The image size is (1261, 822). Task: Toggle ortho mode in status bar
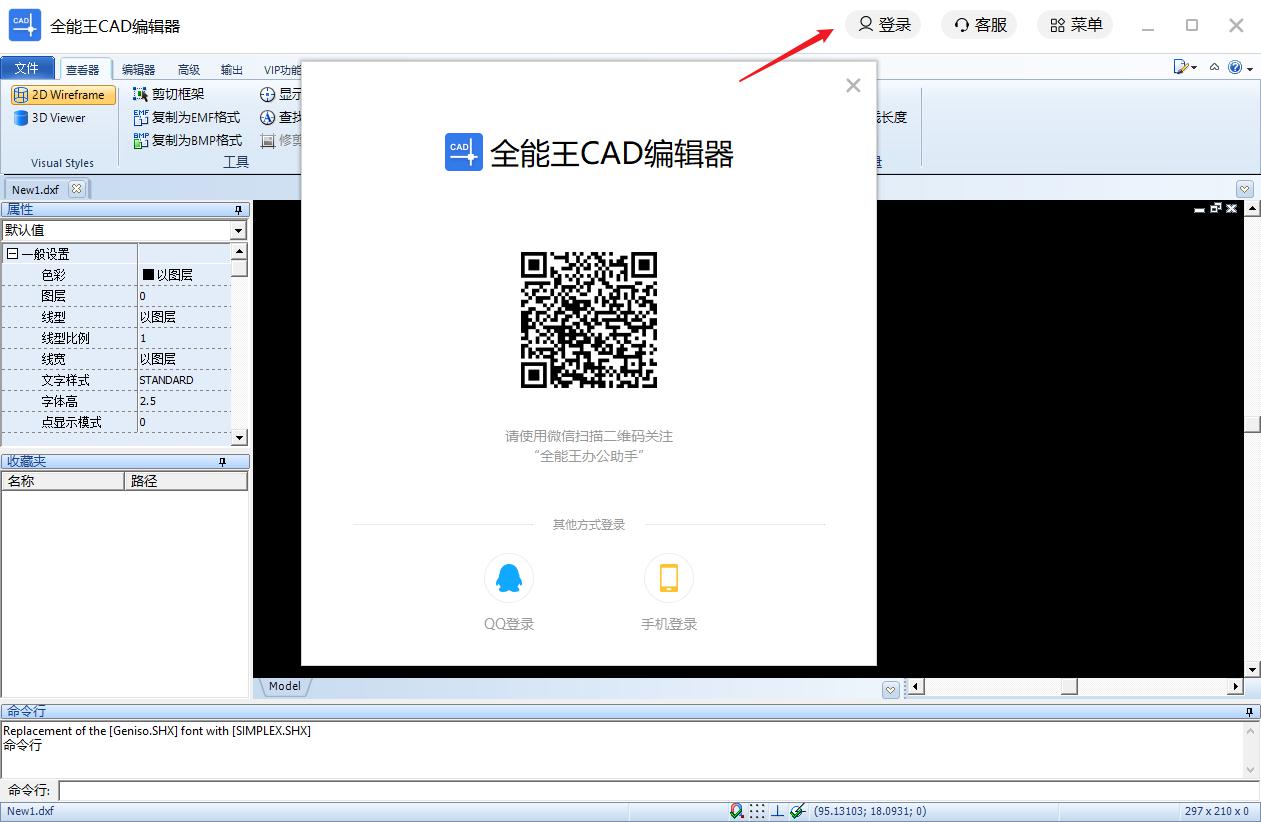click(x=777, y=811)
